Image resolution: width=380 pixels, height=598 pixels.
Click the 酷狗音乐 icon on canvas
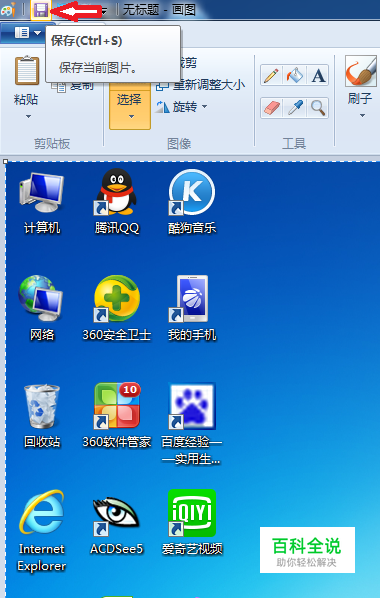pyautogui.click(x=192, y=192)
